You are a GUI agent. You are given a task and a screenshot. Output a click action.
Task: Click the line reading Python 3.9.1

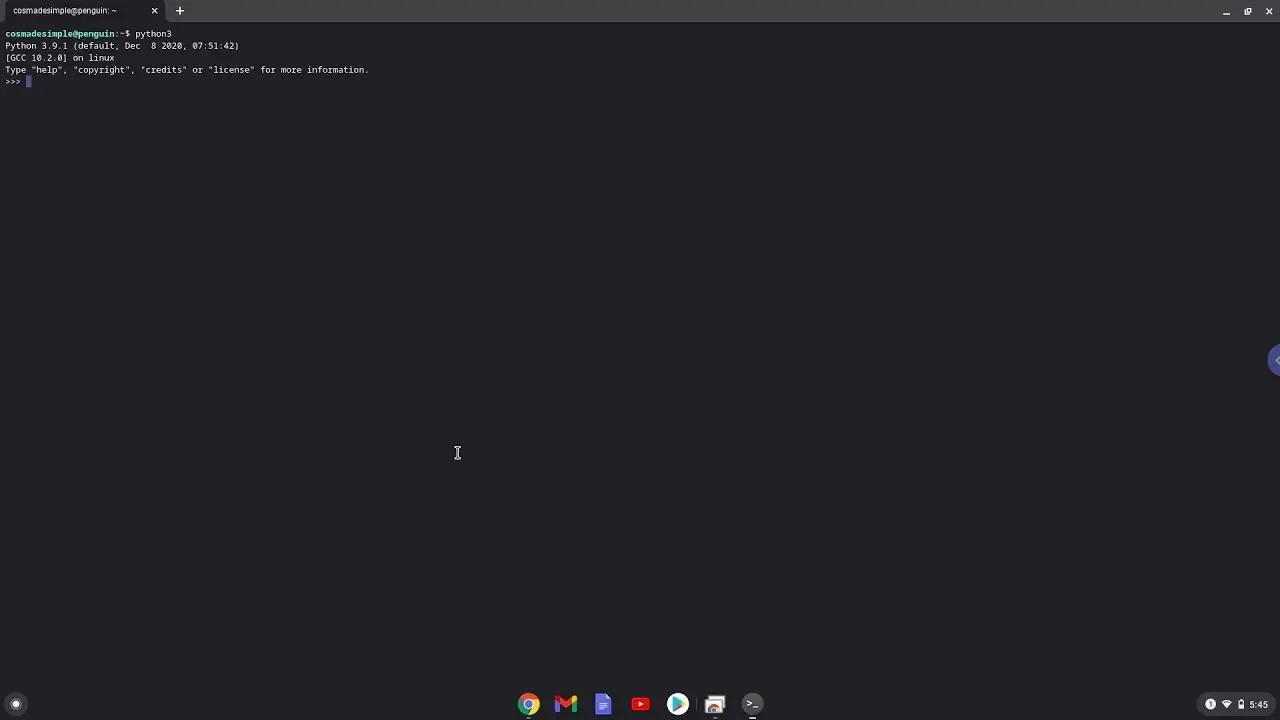(x=120, y=45)
